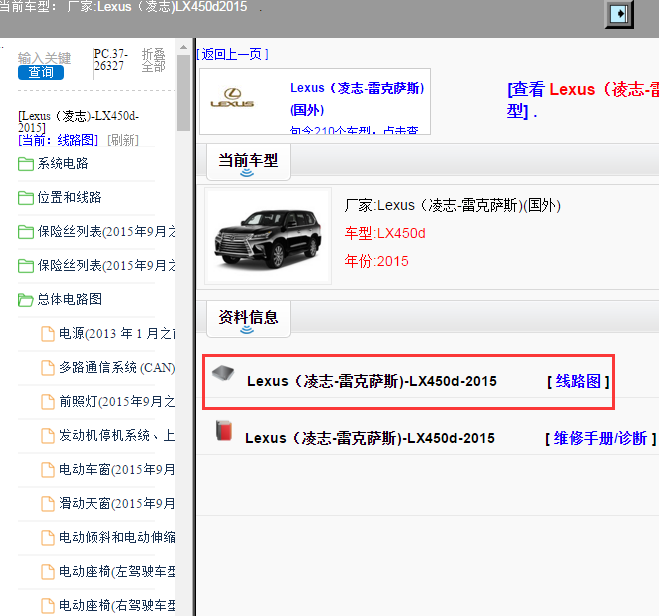Select the 当前车型 tab
The width and height of the screenshot is (659, 616).
[x=248, y=162]
